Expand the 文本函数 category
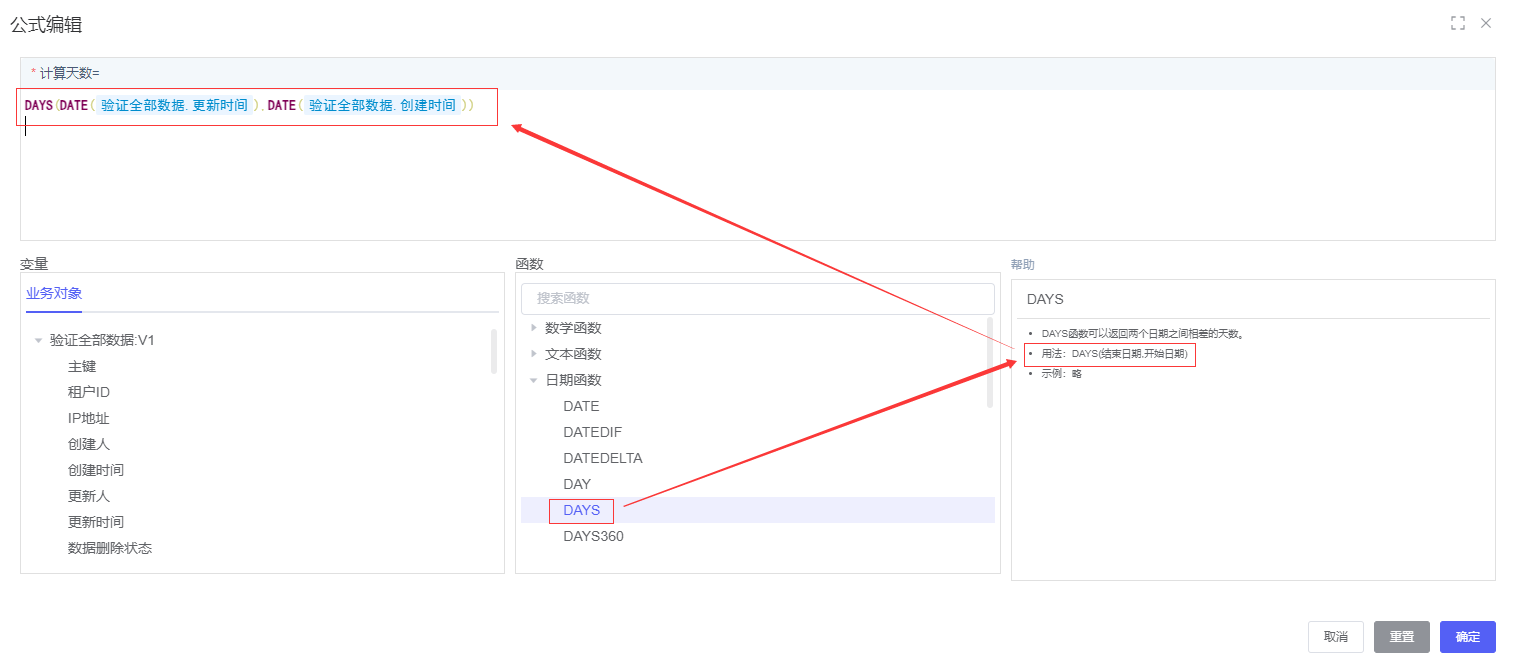Screen dimensions: 1517x662 click(x=534, y=354)
